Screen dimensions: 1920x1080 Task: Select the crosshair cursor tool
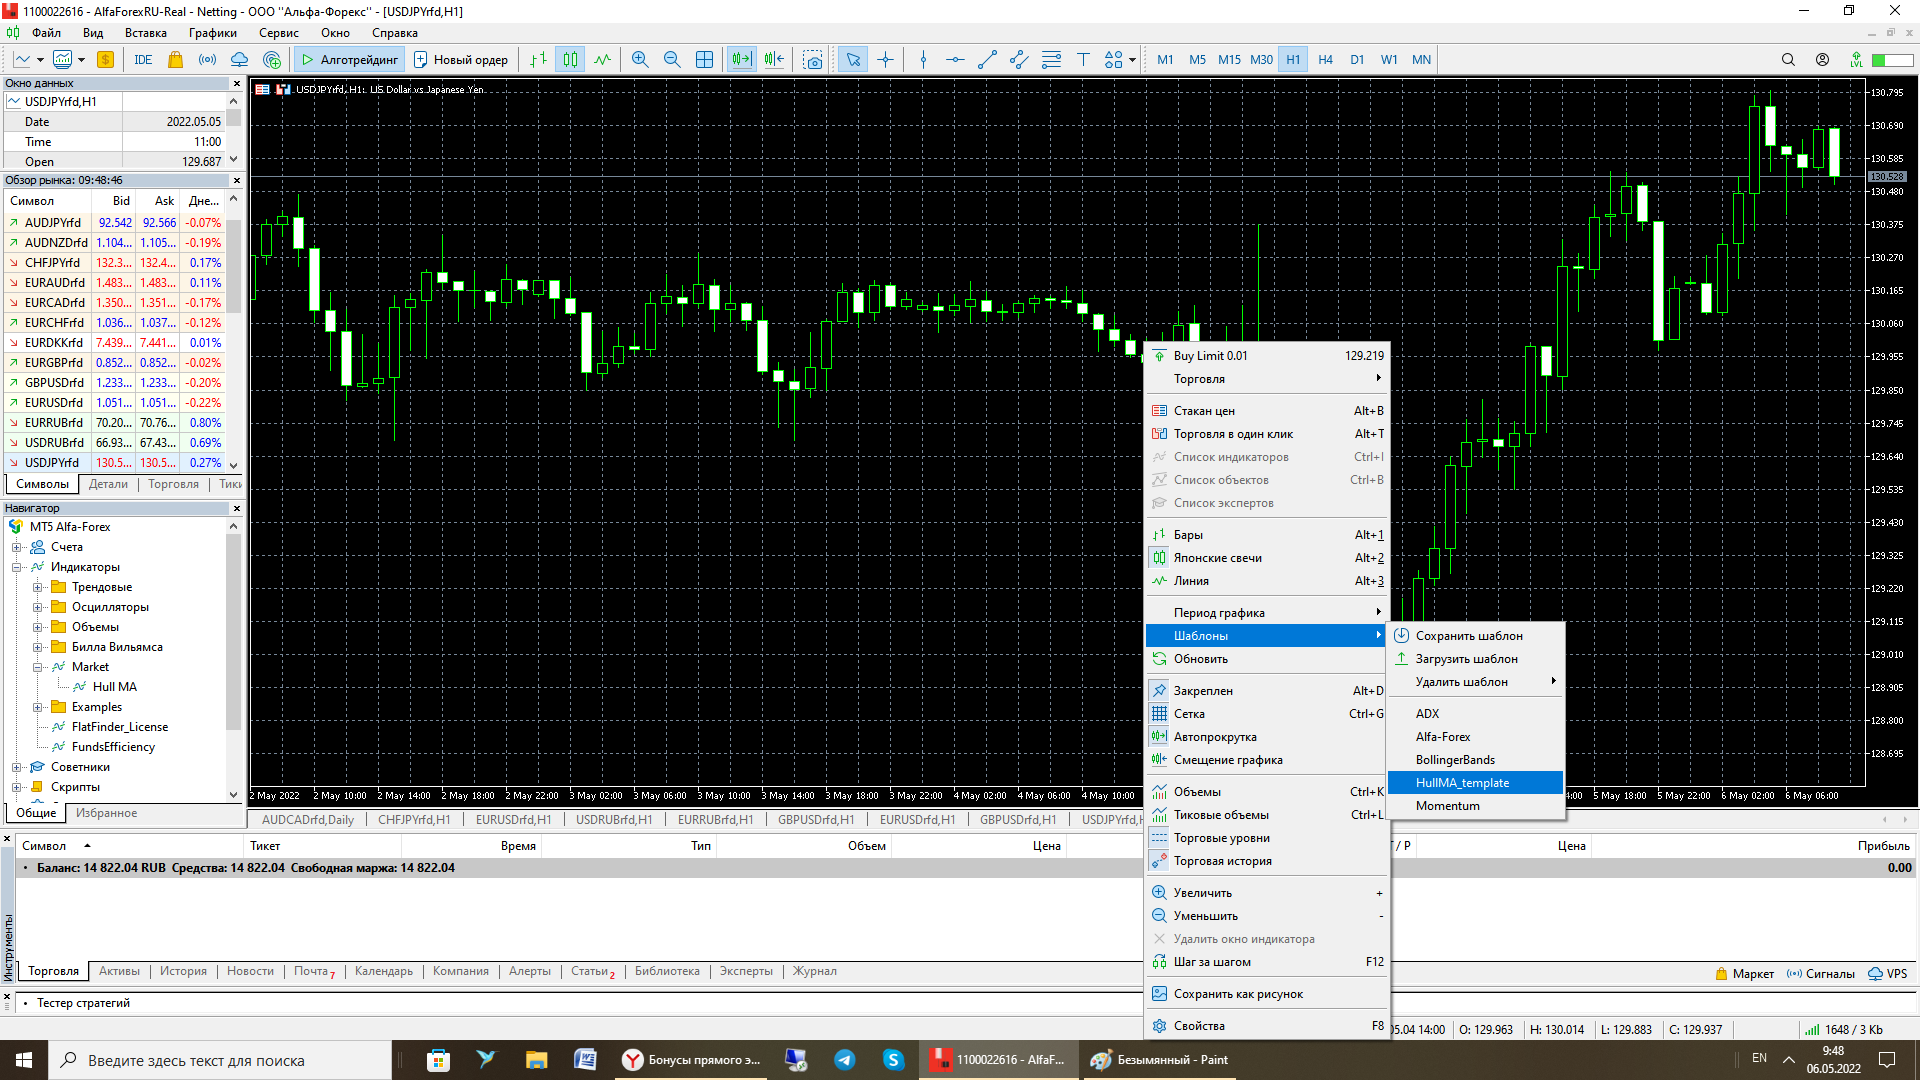coord(885,60)
